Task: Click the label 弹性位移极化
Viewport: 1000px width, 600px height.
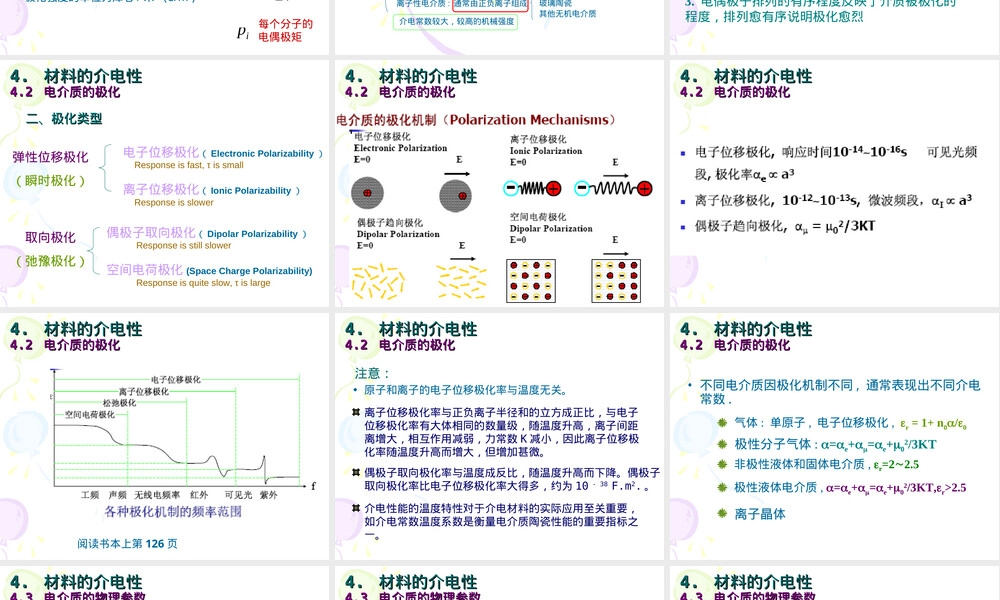Action: tap(50, 157)
